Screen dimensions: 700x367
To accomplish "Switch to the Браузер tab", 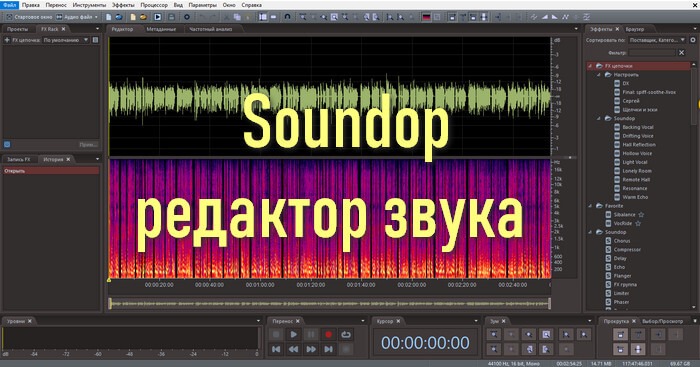I will tap(634, 29).
